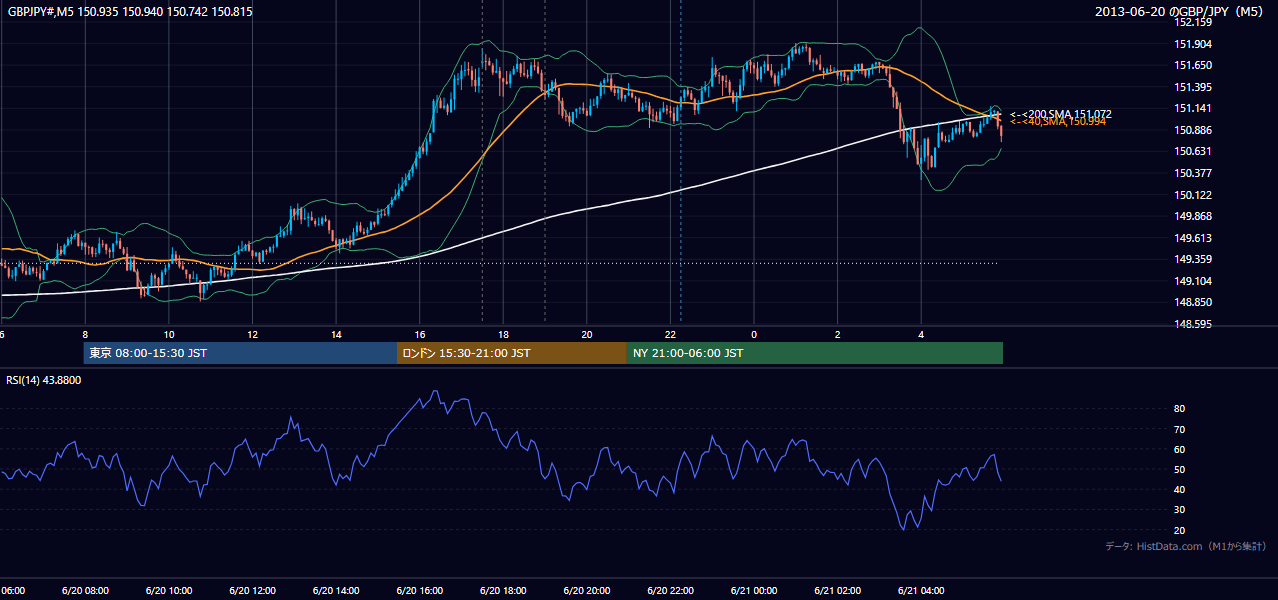Click the 6/20 08:00 time axis label
Image resolution: width=1278 pixels, height=600 pixels.
(x=85, y=591)
